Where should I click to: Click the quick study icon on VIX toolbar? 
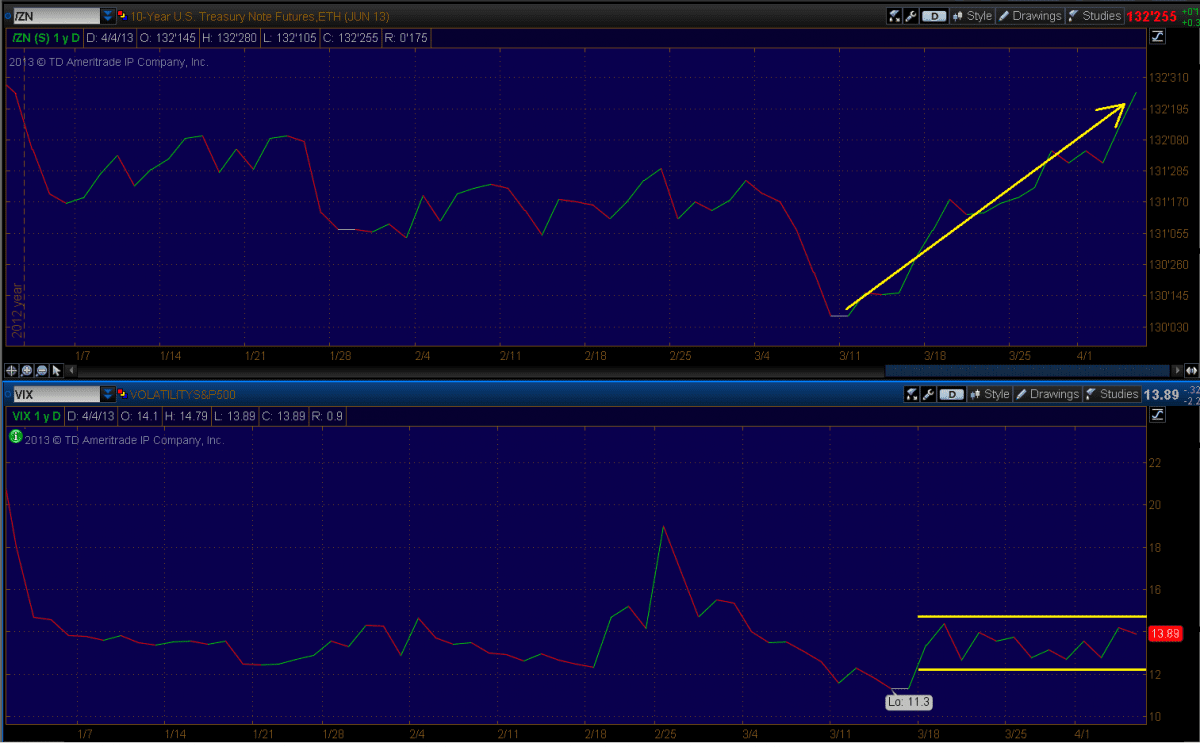click(x=912, y=394)
